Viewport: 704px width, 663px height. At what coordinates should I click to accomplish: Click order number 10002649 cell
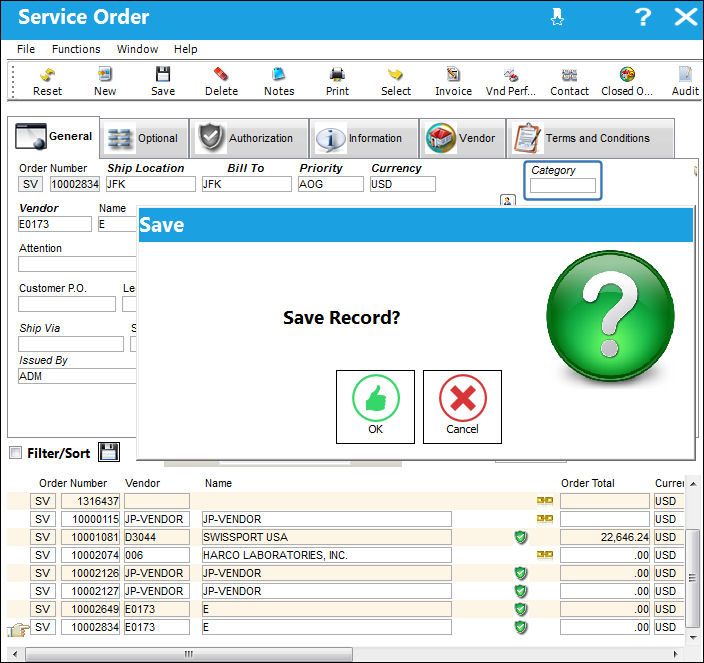[x=90, y=609]
